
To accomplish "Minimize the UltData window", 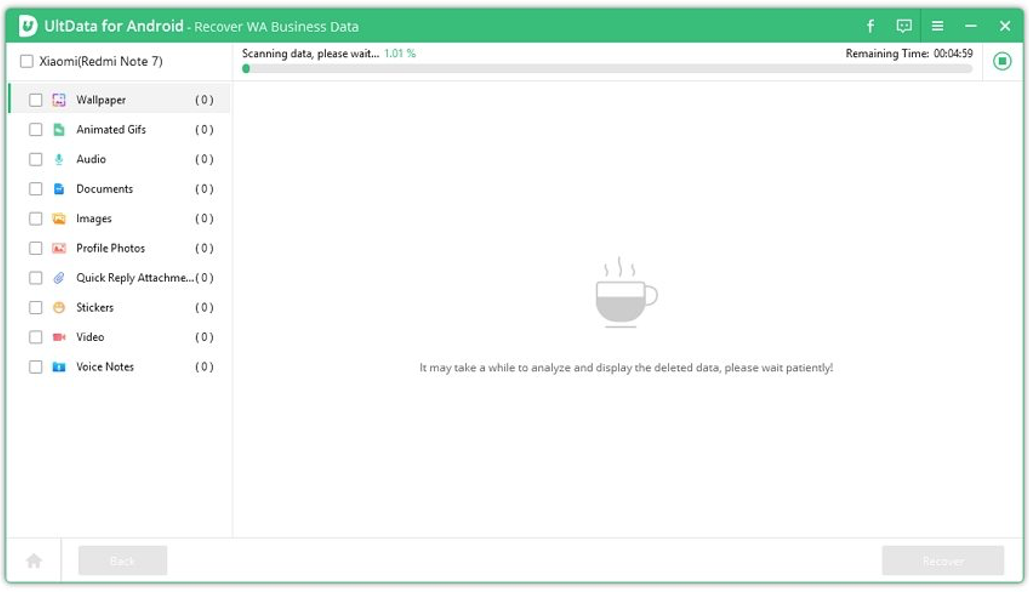I will coord(971,26).
